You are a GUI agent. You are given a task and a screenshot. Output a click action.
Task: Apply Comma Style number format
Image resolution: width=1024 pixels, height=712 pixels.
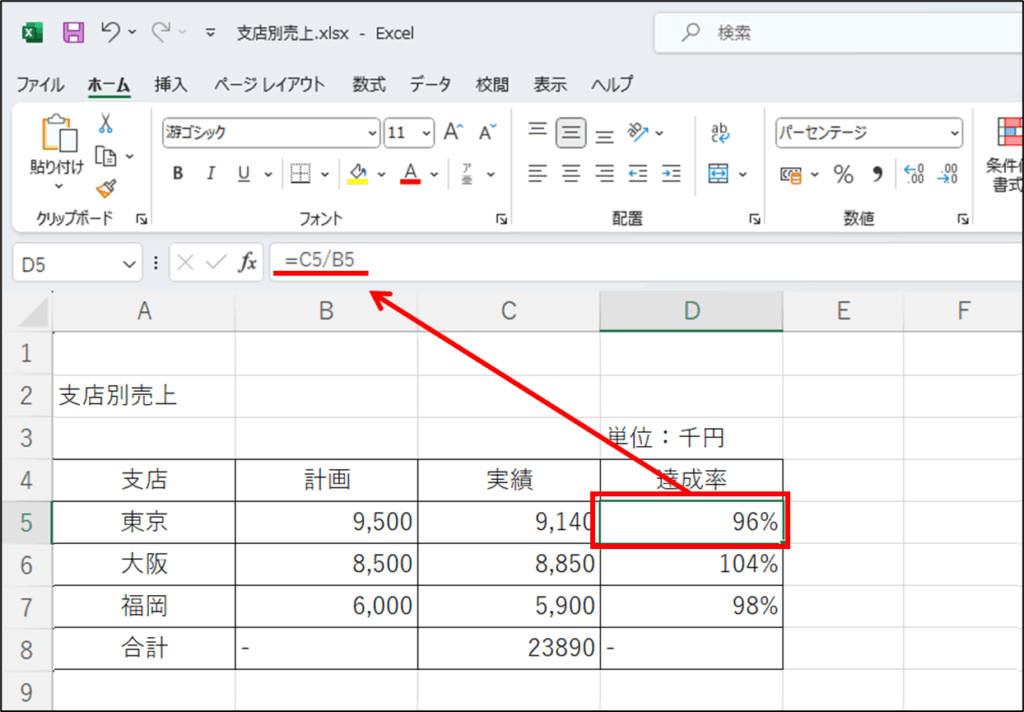pos(877,175)
